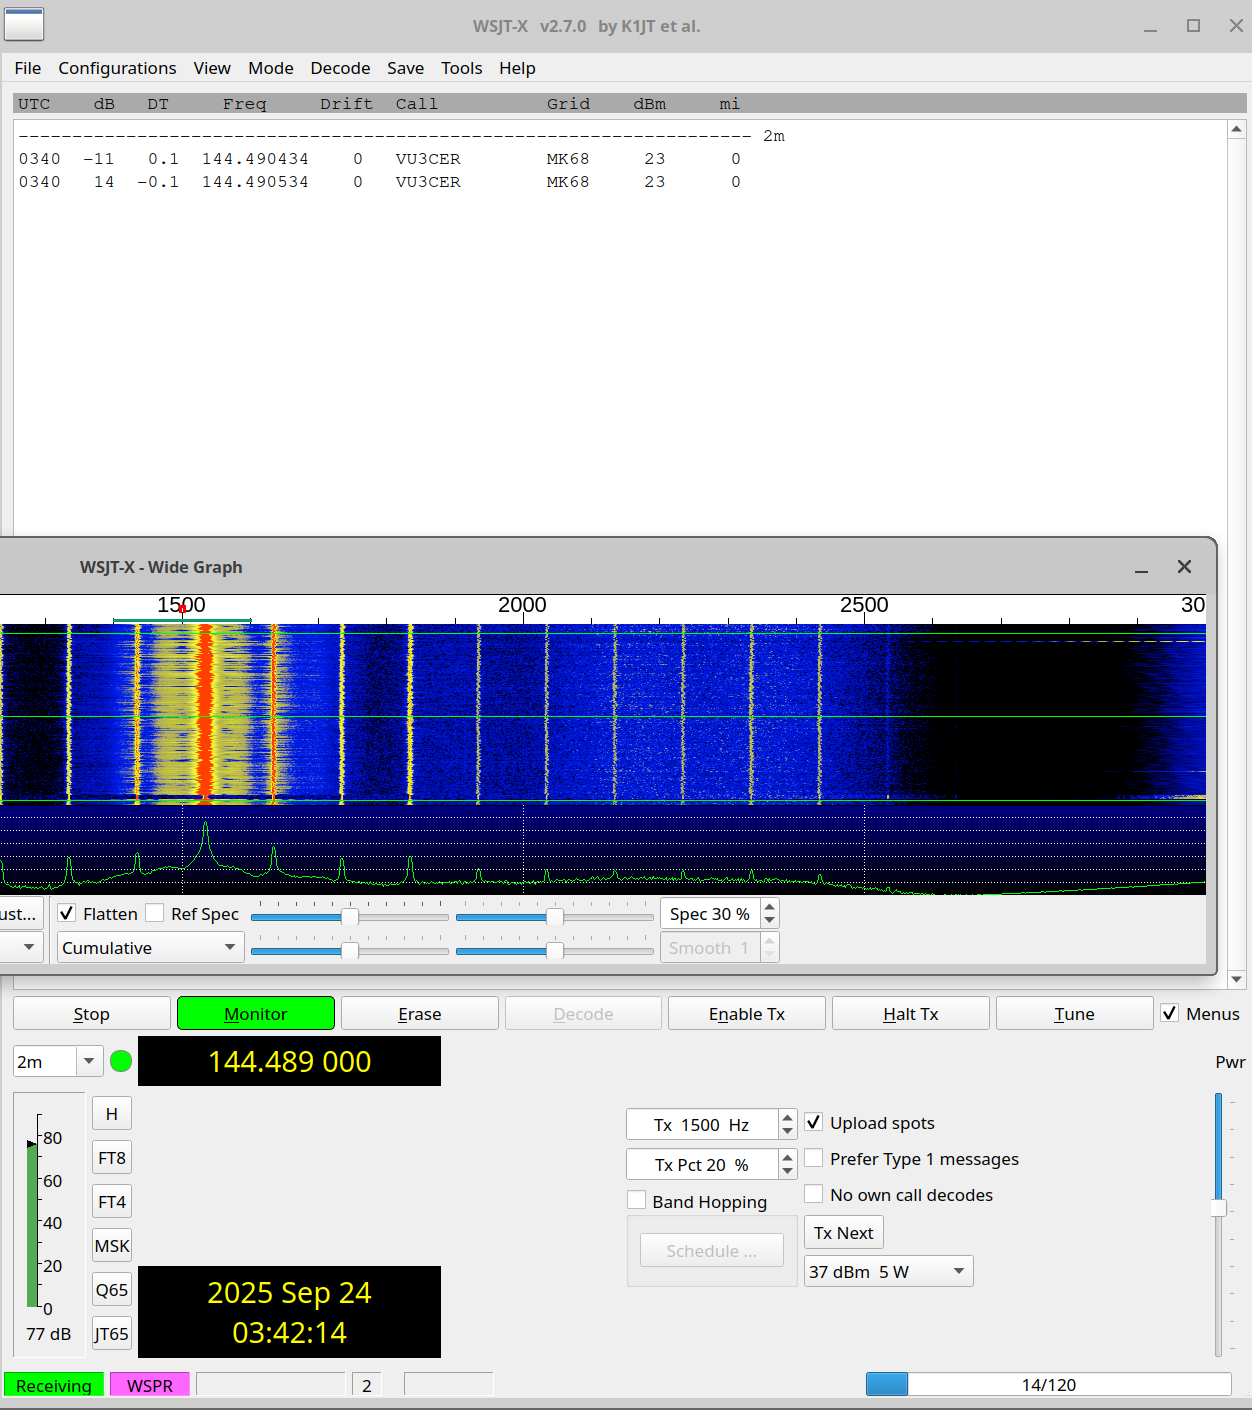Click the 144.489 000 frequency display
Screen dimensions: 1252x1410
point(289,1061)
